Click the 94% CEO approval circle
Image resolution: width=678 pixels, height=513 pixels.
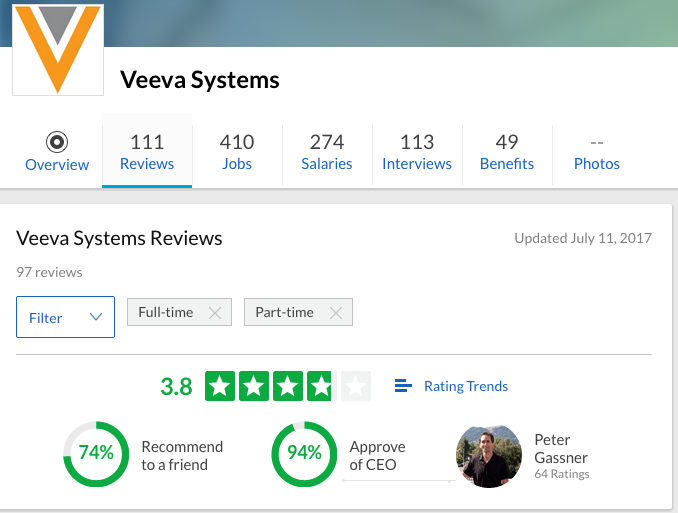coord(303,453)
